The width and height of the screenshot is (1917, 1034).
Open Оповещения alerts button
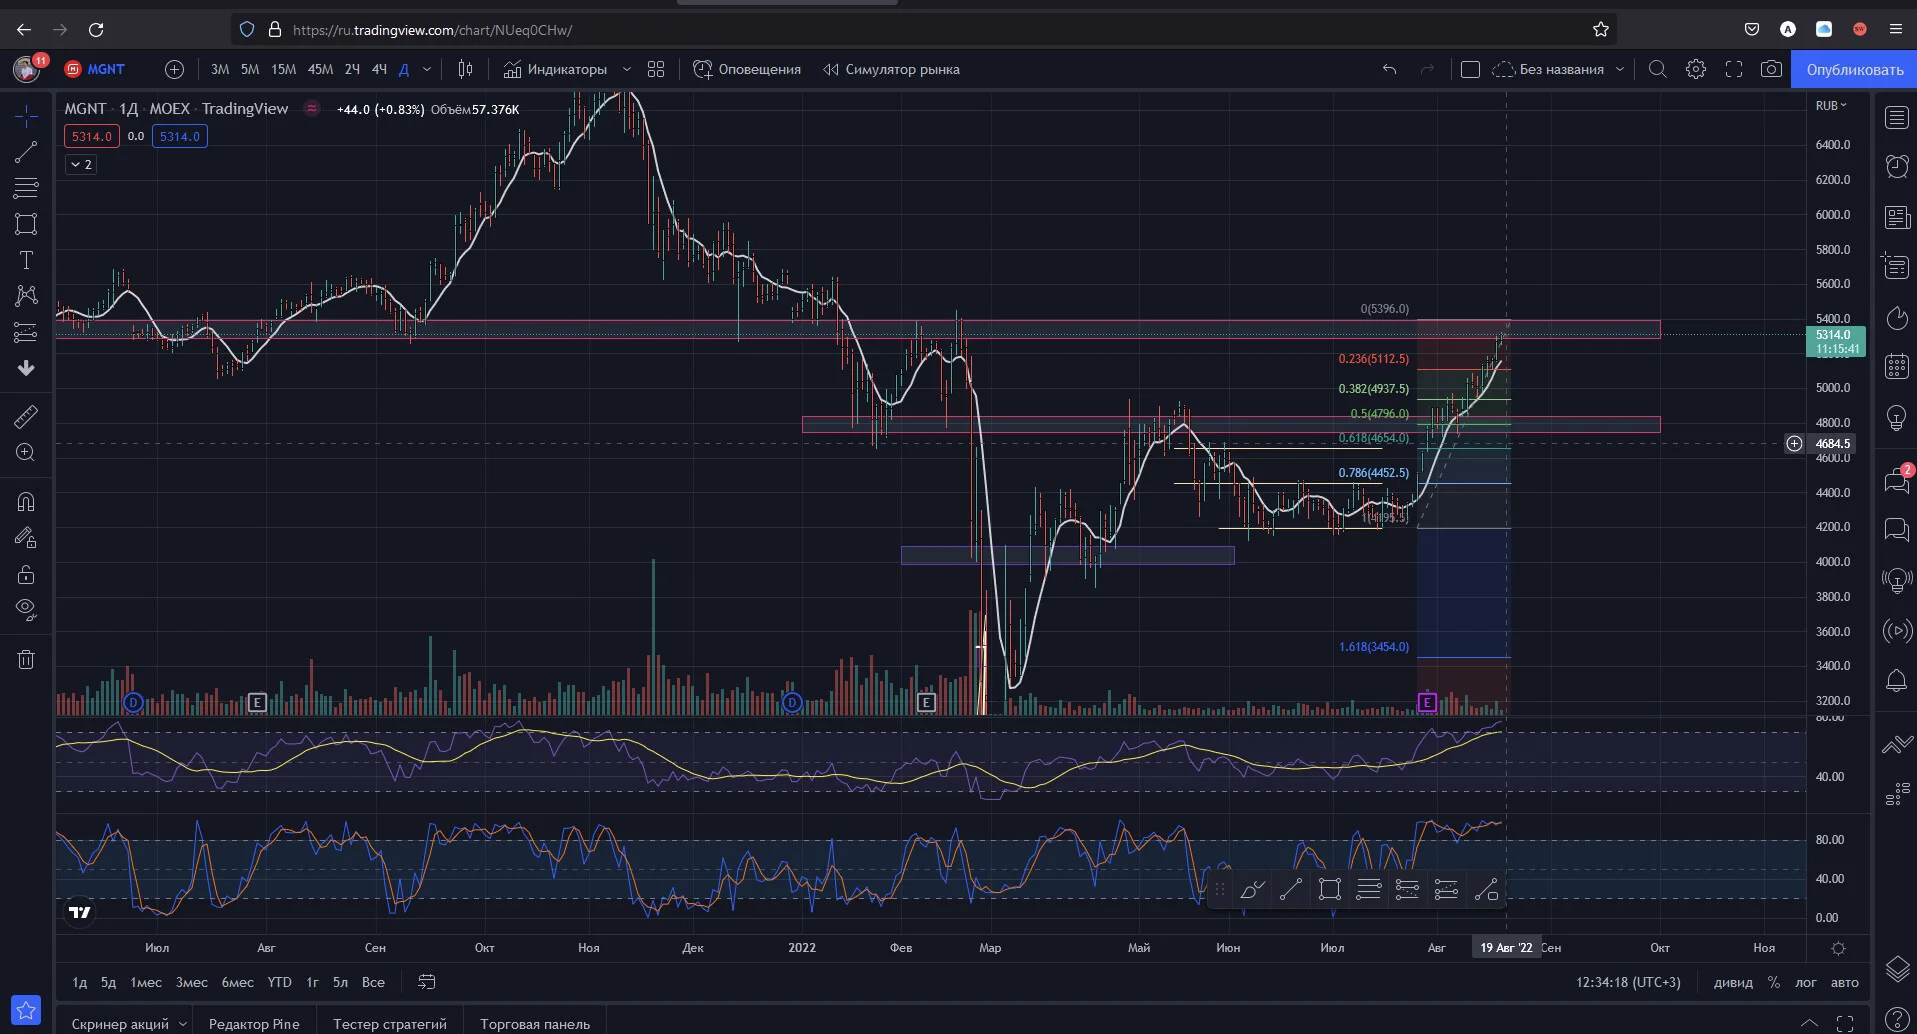(x=747, y=69)
